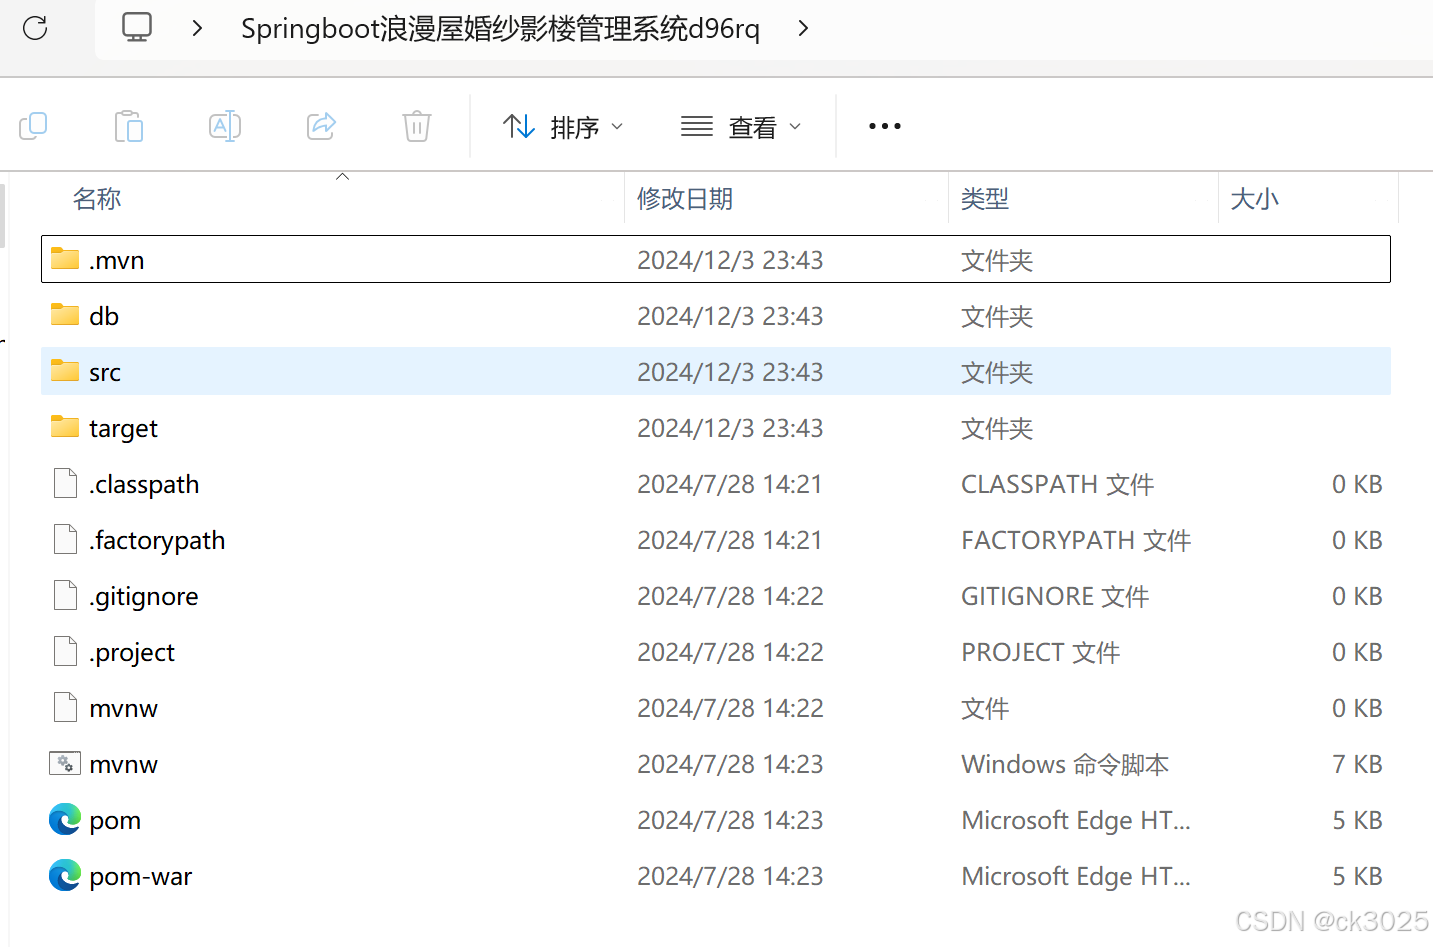Click the .gitignore date 2024/7/28 14:22
The image size is (1433, 947).
(x=730, y=597)
